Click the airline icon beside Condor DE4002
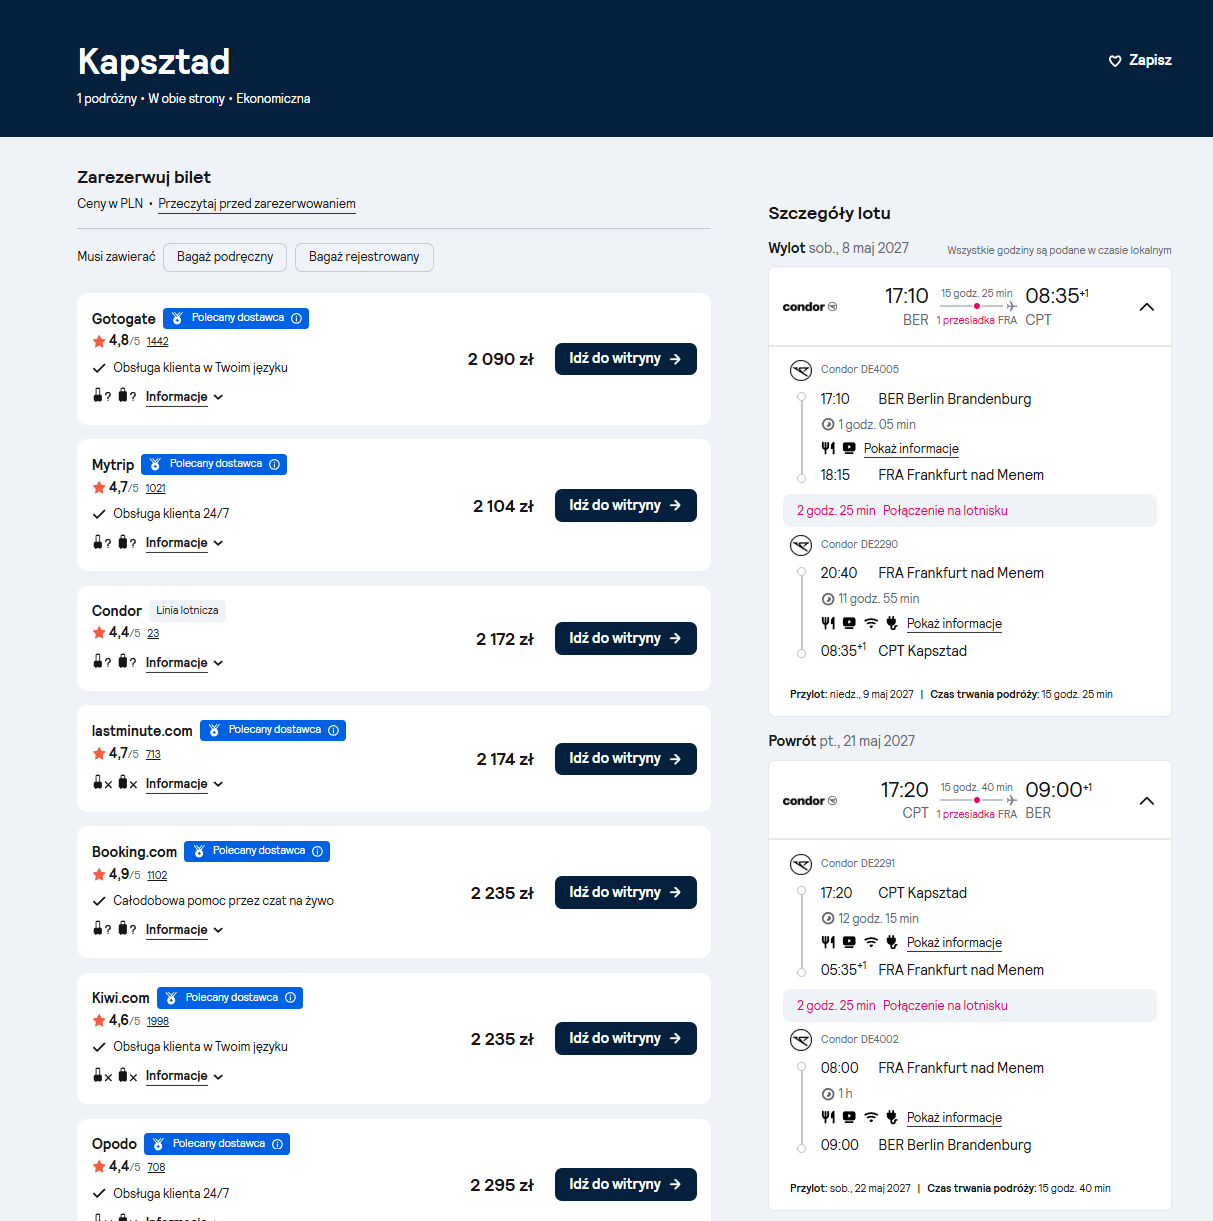1213x1221 pixels. click(801, 1040)
